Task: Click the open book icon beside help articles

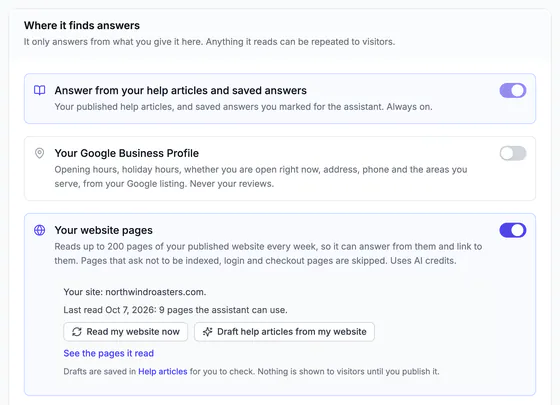Action: pyautogui.click(x=40, y=90)
